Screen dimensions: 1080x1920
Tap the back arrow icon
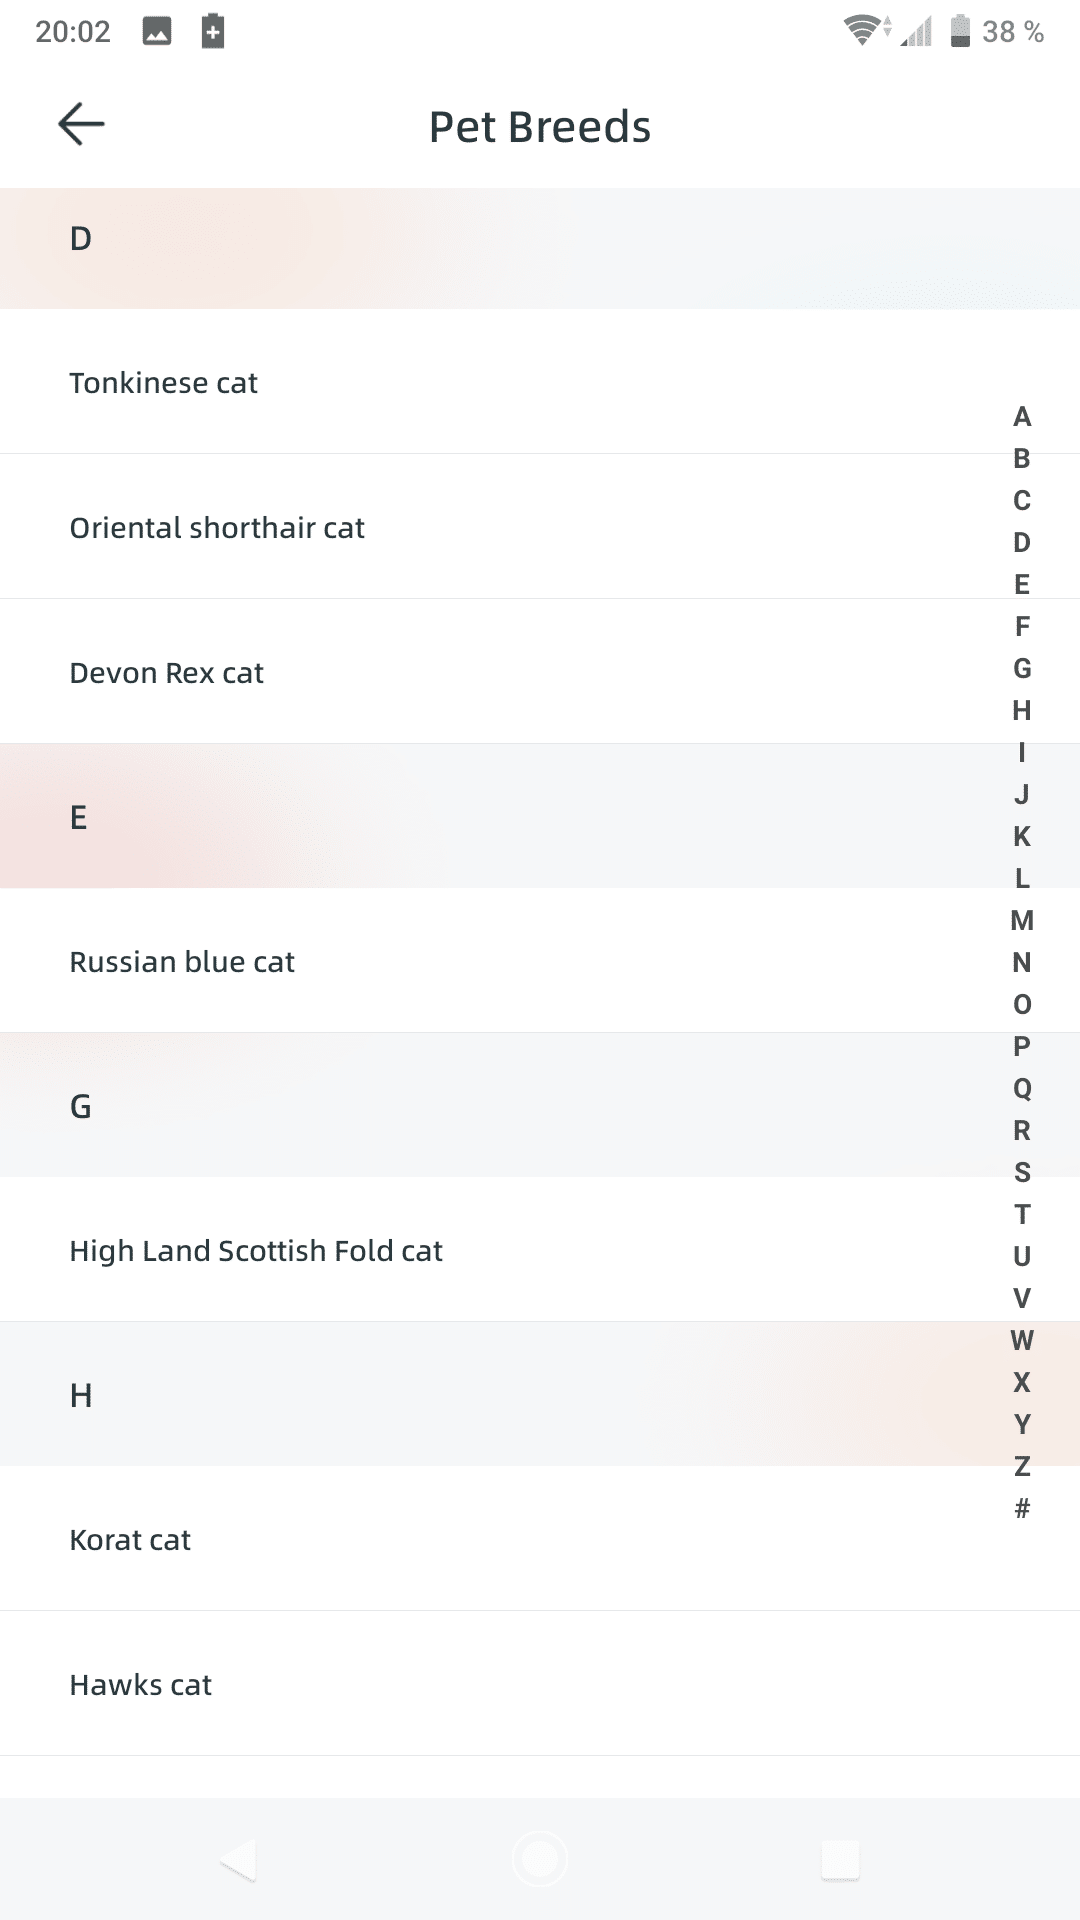click(81, 125)
